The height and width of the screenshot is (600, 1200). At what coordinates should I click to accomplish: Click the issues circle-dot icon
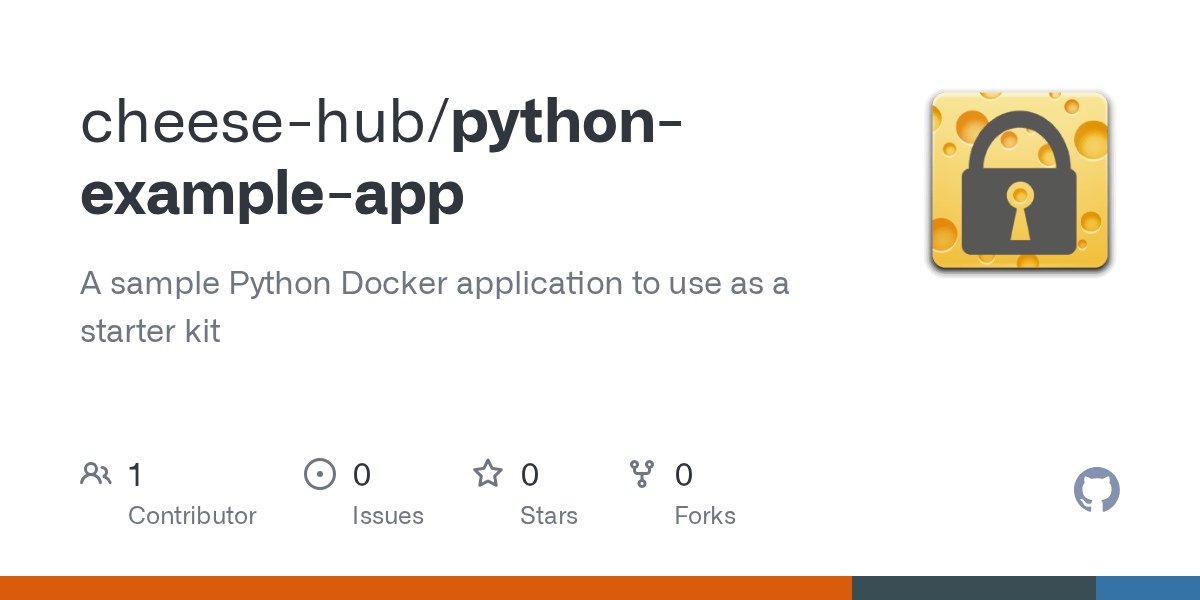point(320,473)
